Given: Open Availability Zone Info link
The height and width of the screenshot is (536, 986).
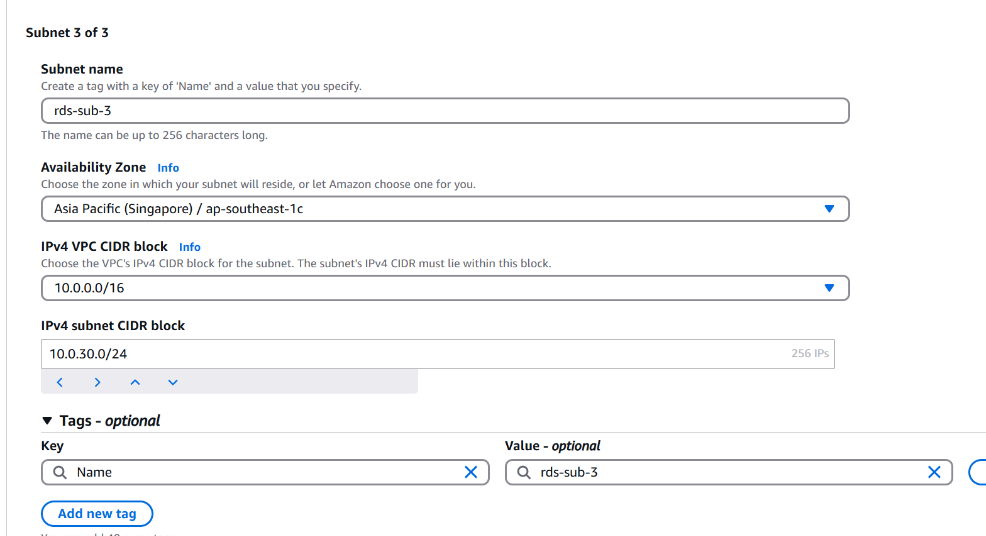Looking at the screenshot, I should (168, 168).
